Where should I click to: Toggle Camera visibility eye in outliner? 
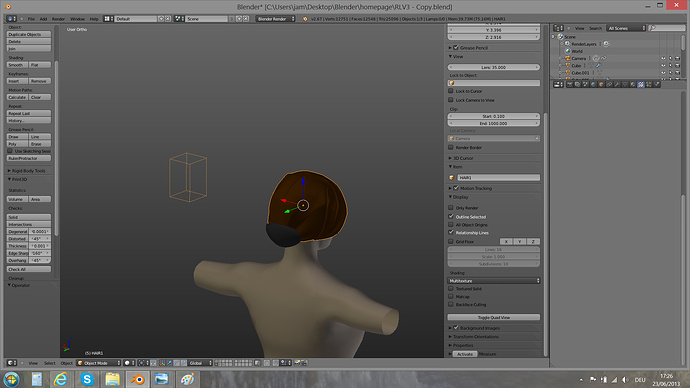[x=663, y=58]
